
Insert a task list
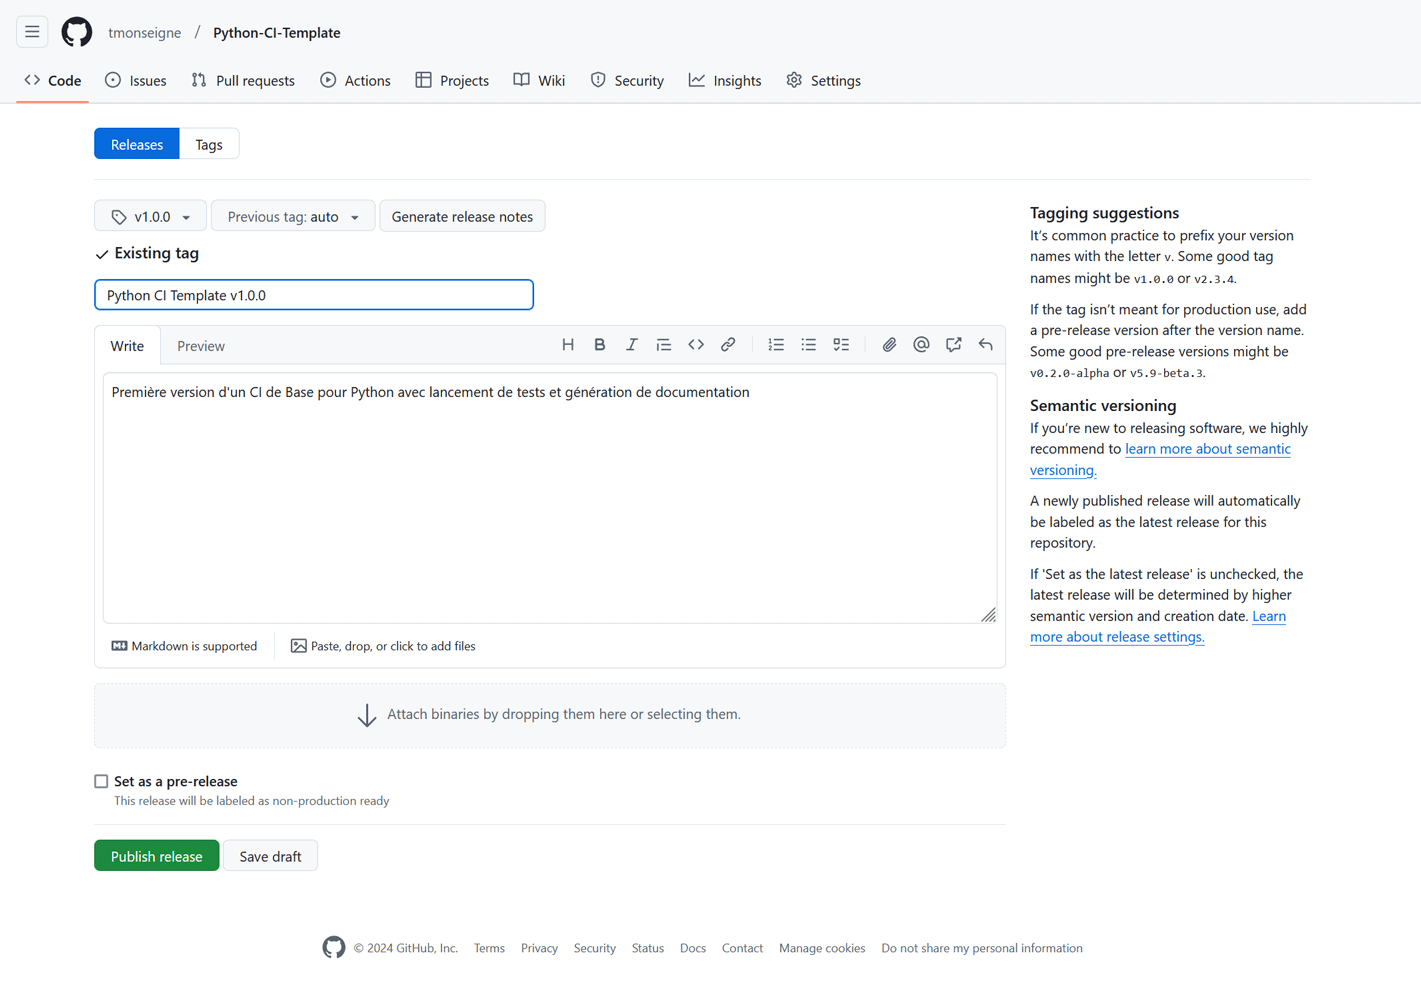point(841,345)
